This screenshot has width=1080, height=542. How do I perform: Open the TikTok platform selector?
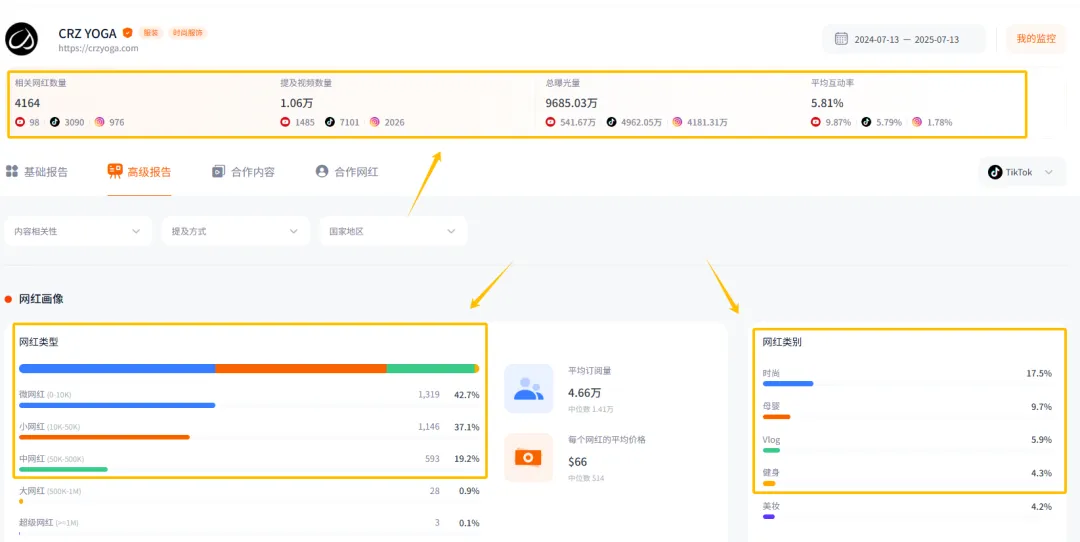coord(1021,172)
